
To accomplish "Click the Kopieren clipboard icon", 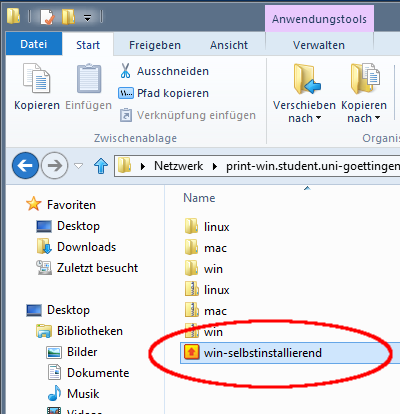I will (36, 79).
